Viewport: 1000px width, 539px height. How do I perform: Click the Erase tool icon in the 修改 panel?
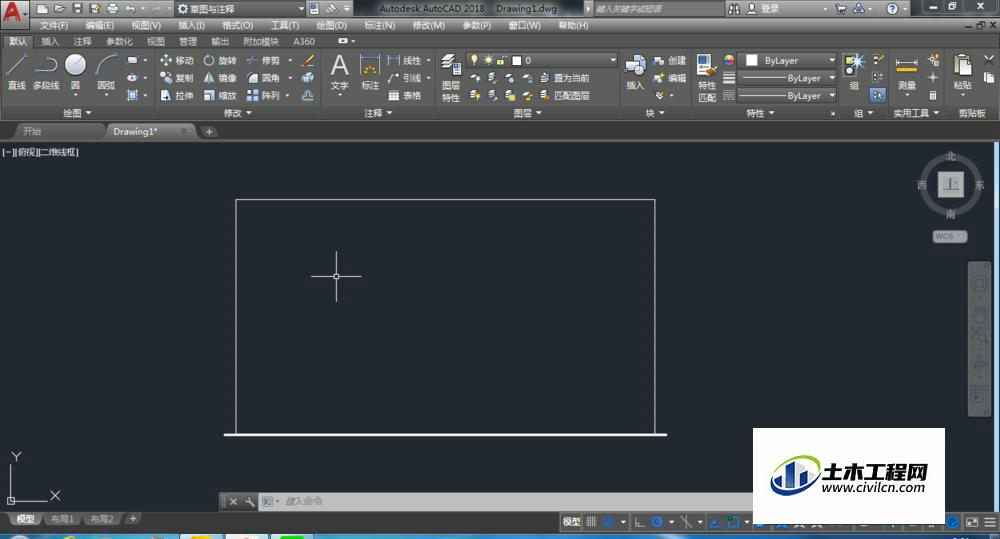308,60
